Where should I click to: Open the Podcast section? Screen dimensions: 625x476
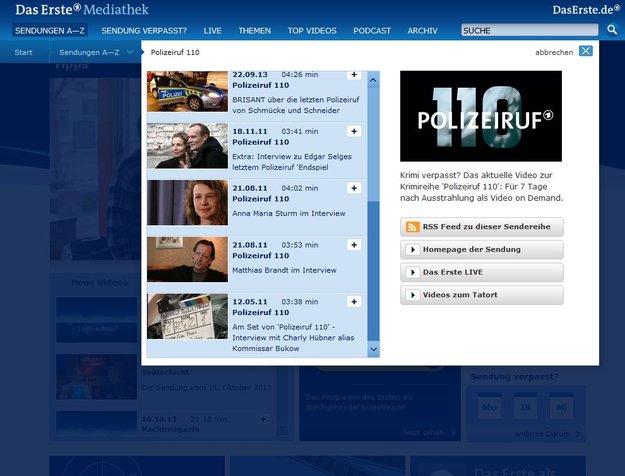[372, 31]
